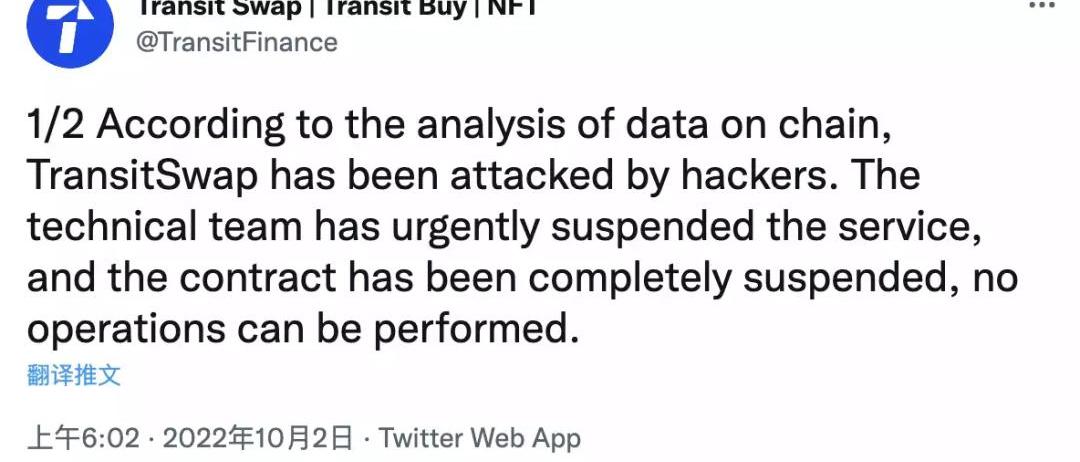Open the @TransitFinance handle link
The image size is (1080, 462).
click(x=236, y=42)
